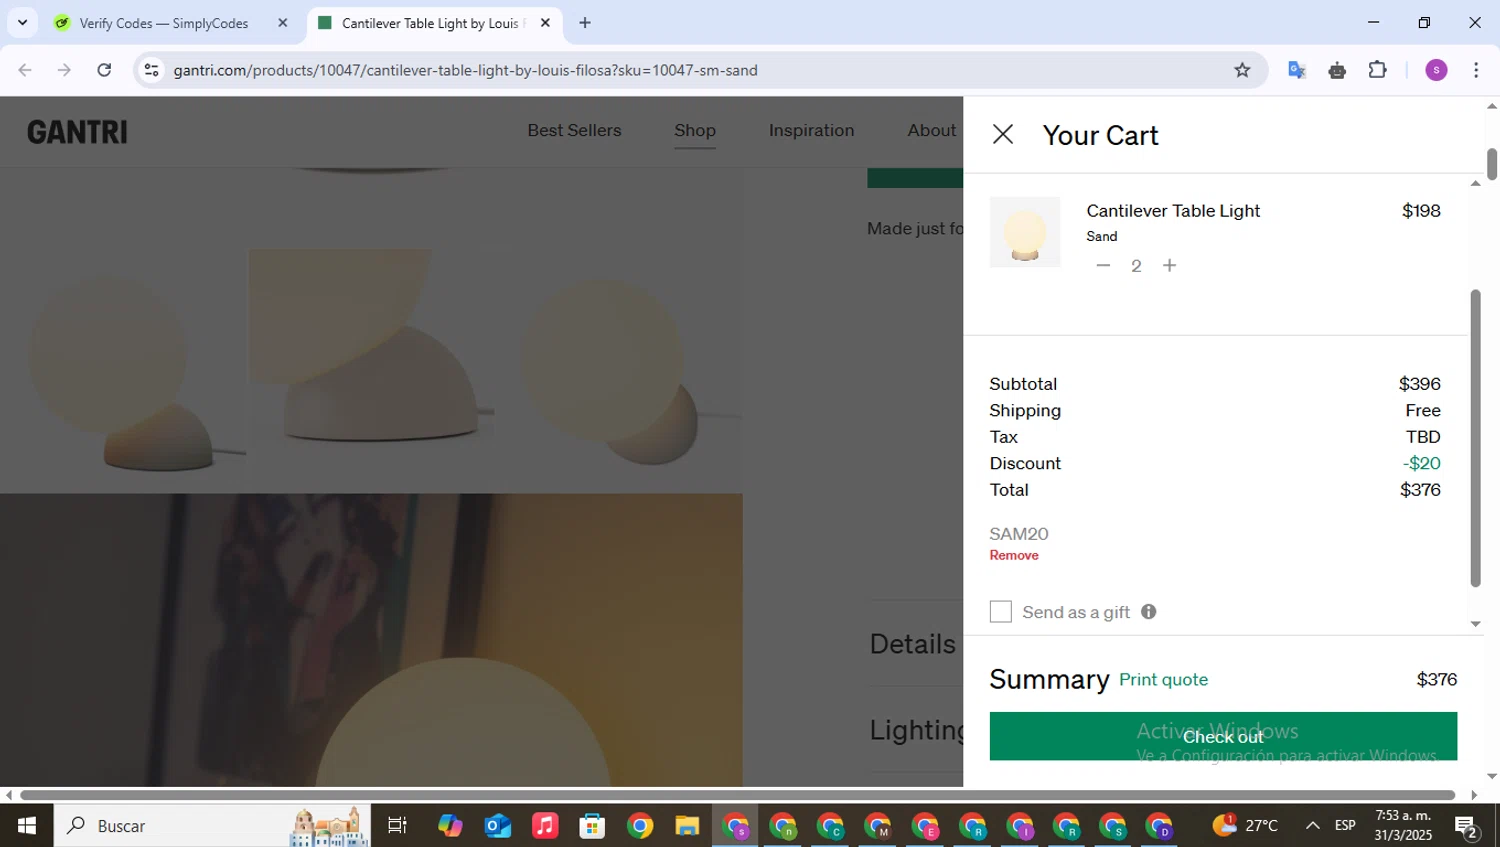Expand the Lighting section
Screen dimensions: 1500x847
(916, 730)
